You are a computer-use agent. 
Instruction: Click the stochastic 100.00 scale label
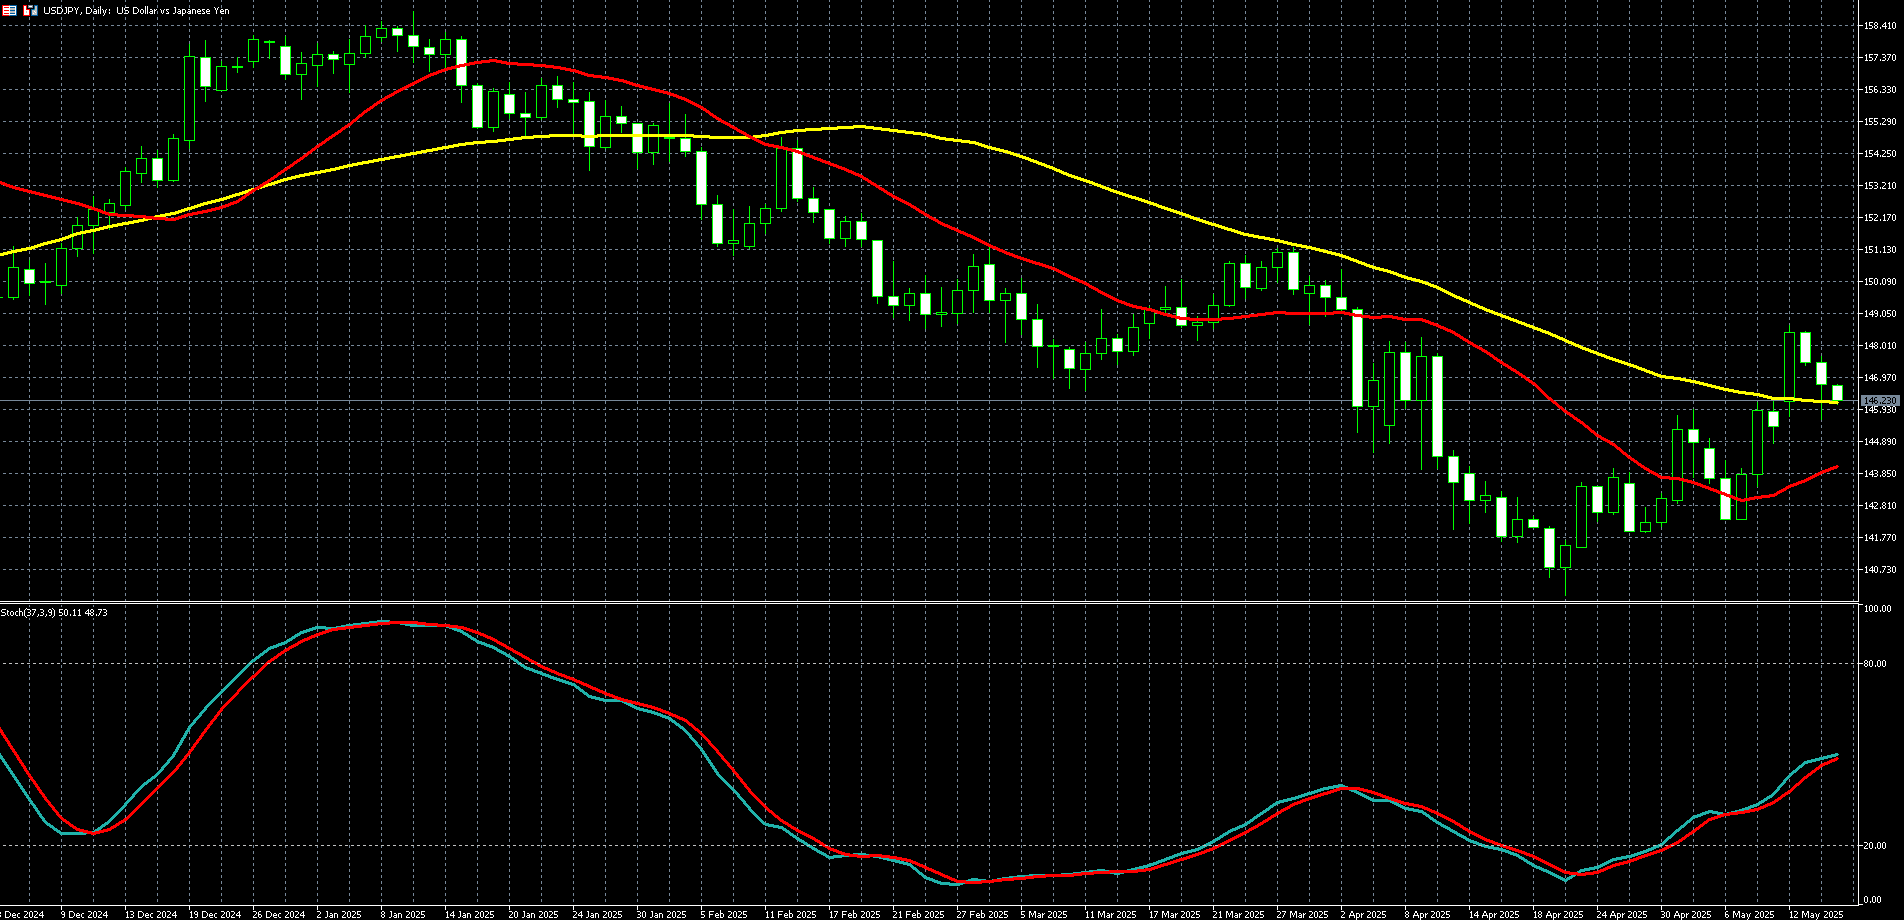click(x=1877, y=609)
